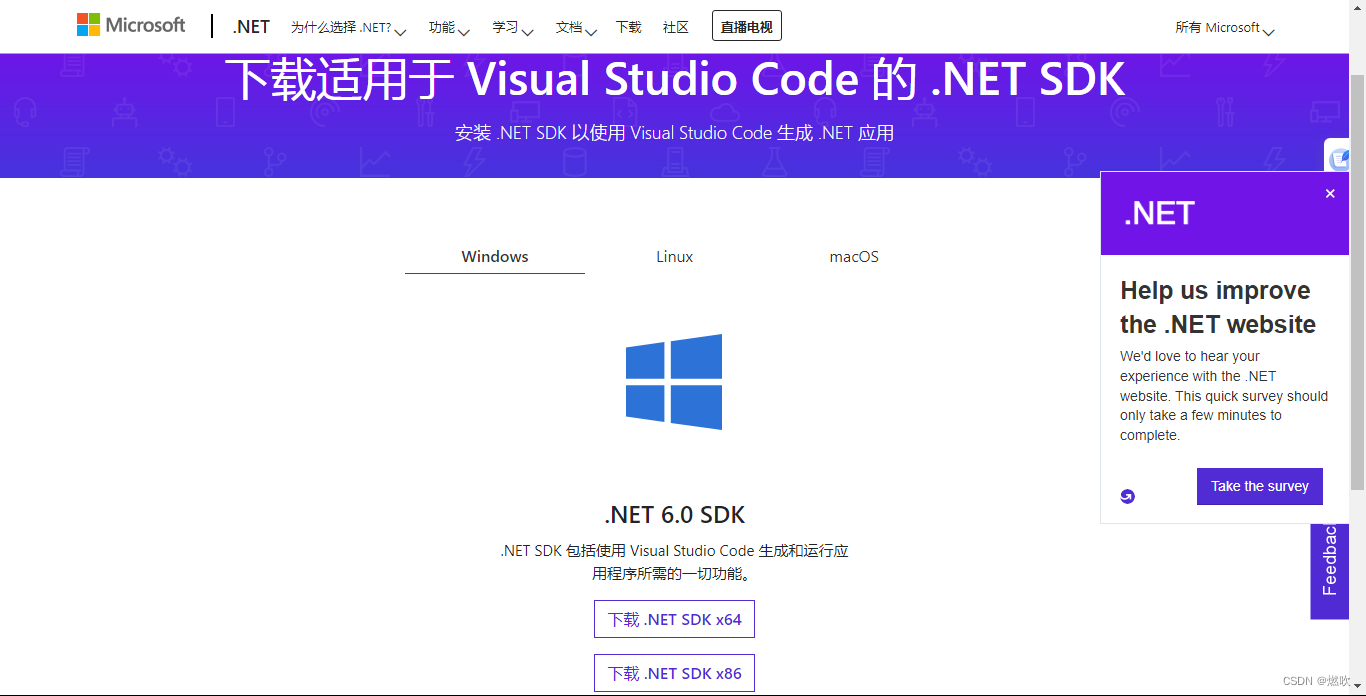Image resolution: width=1366 pixels, height=696 pixels.
Task: Open the 下载 nav link
Action: [x=628, y=27]
